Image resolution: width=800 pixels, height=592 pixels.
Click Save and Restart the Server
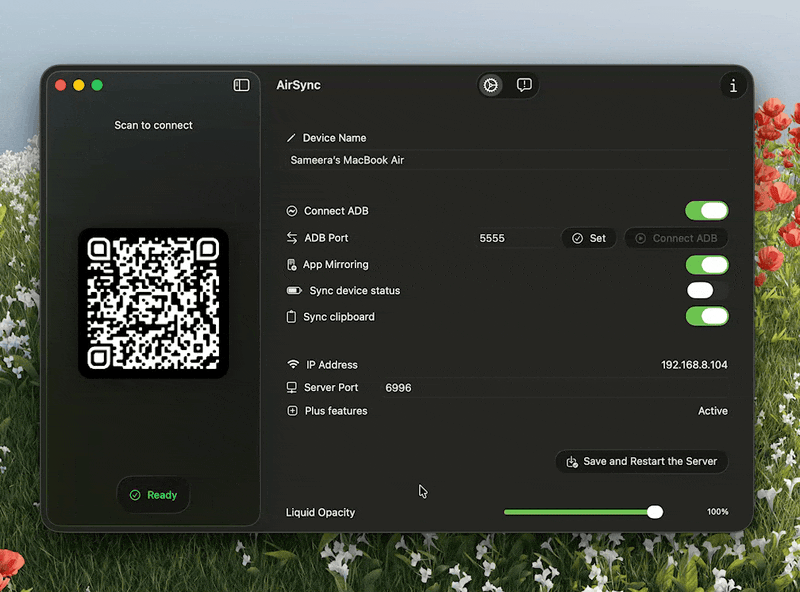(641, 462)
